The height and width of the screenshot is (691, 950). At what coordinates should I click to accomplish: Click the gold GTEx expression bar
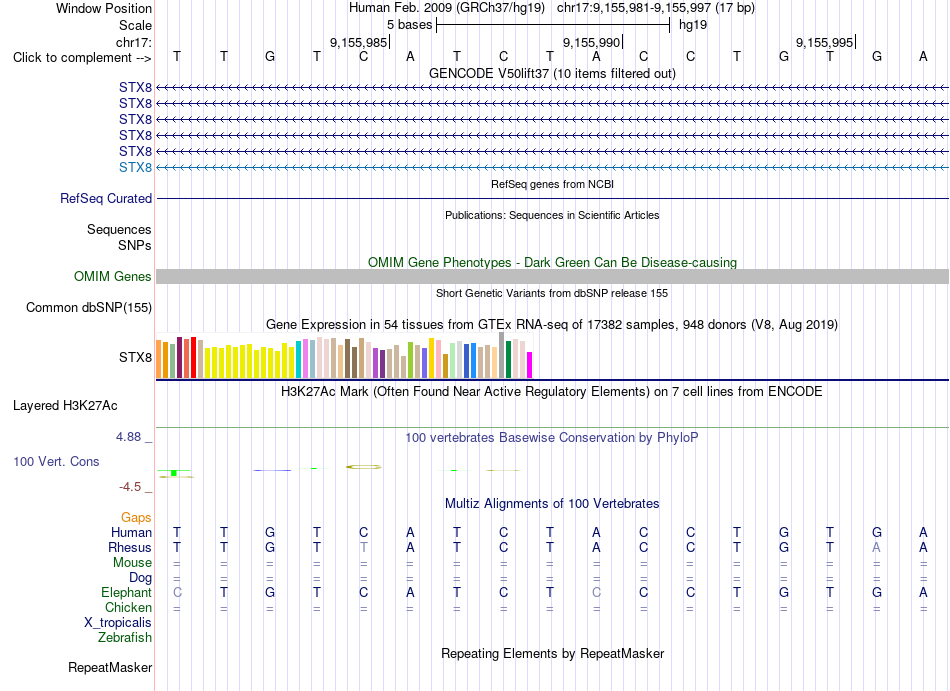[x=431, y=358]
